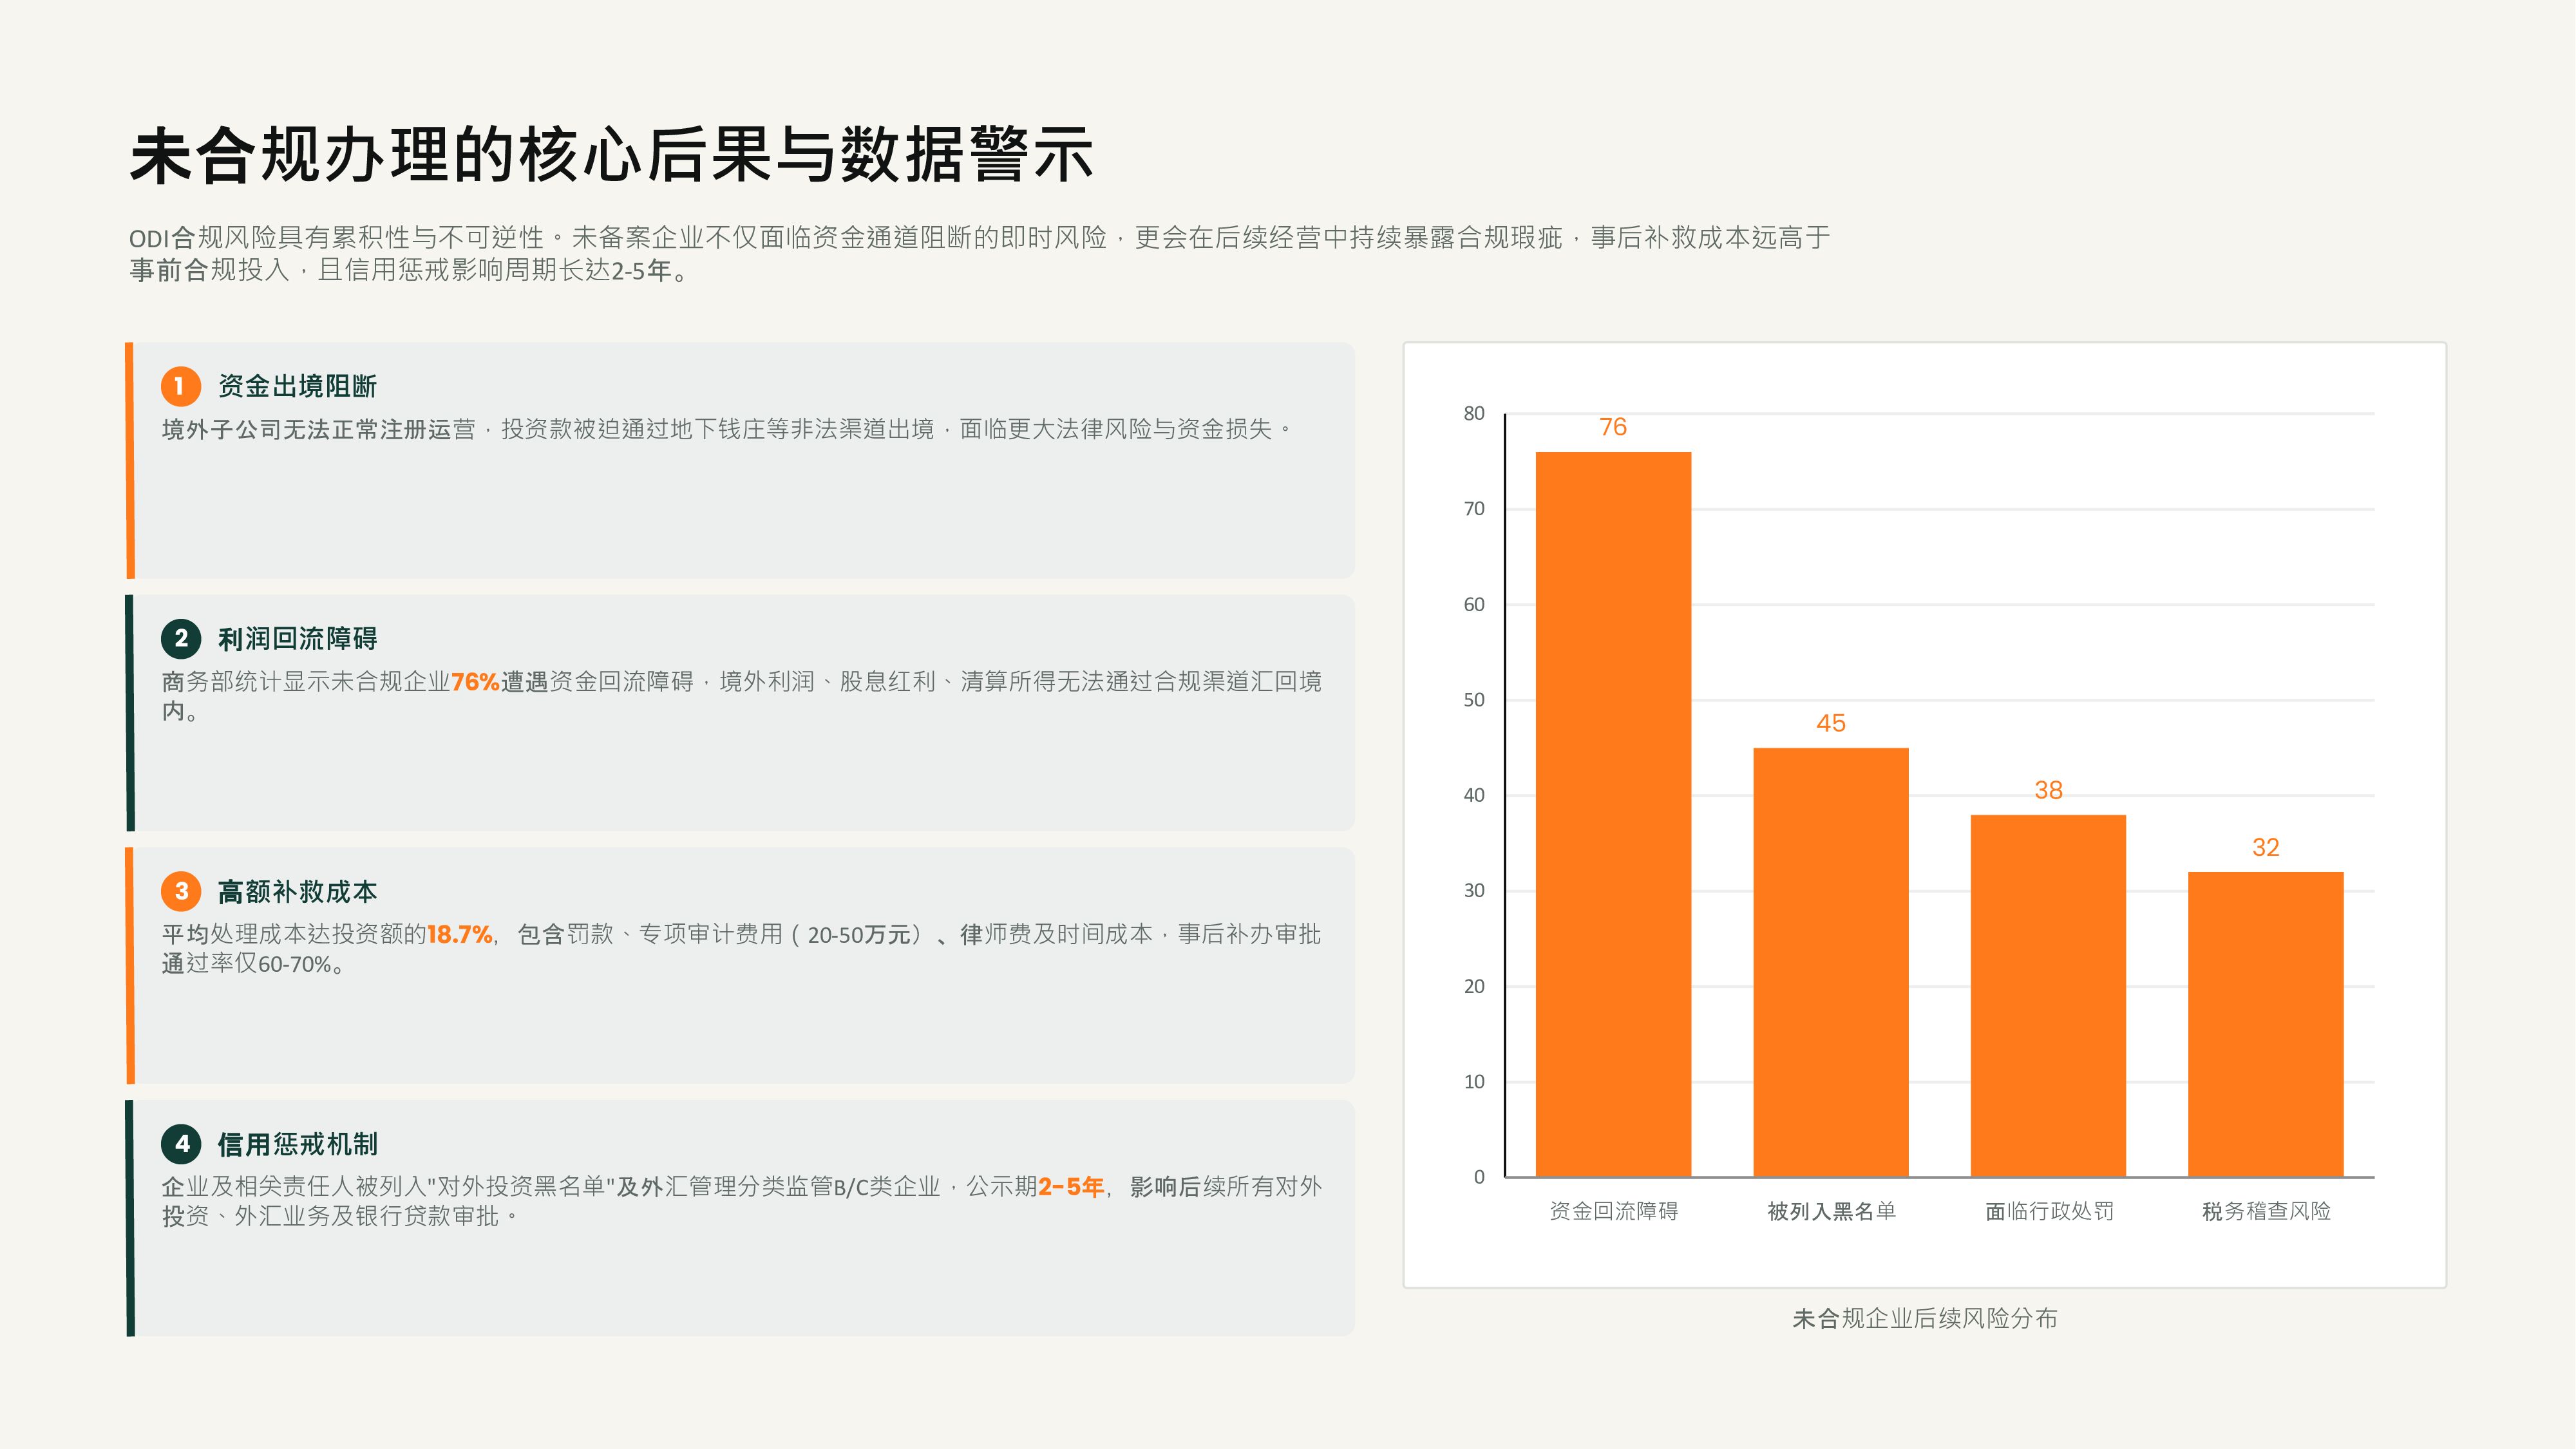Click the heading 高额补救成本
Viewport: 2576px width, 1449px height.
point(297,891)
